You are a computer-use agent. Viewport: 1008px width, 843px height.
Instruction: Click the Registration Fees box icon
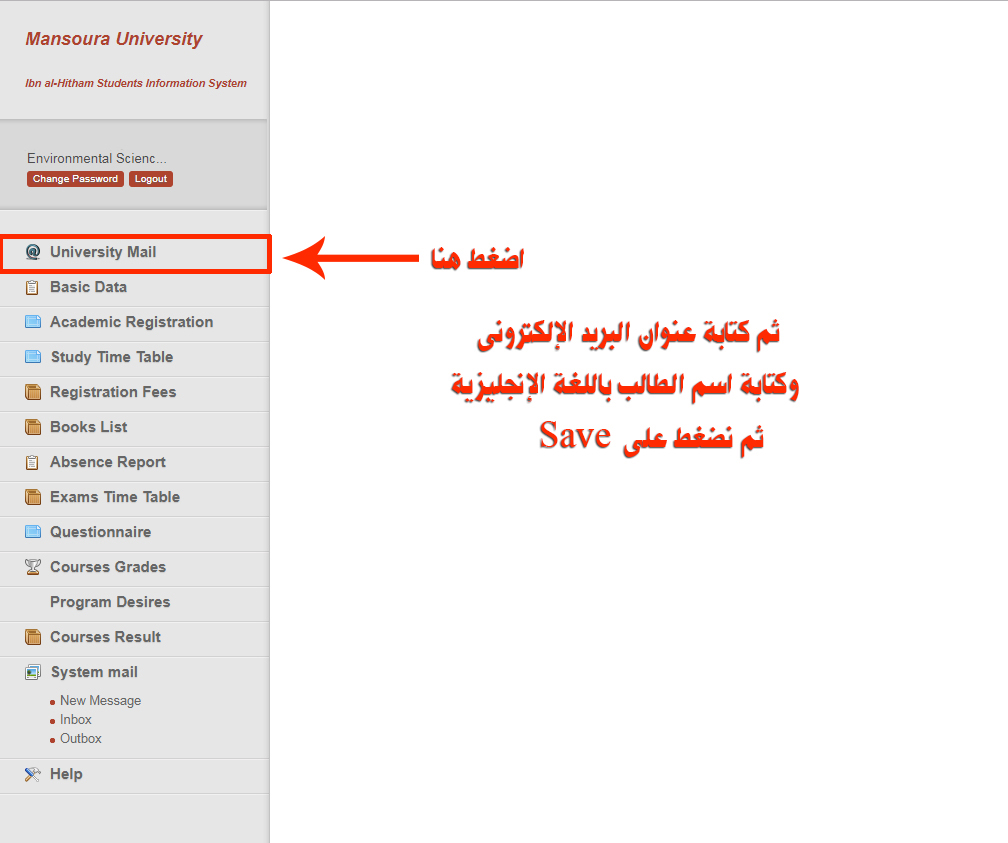coord(32,392)
